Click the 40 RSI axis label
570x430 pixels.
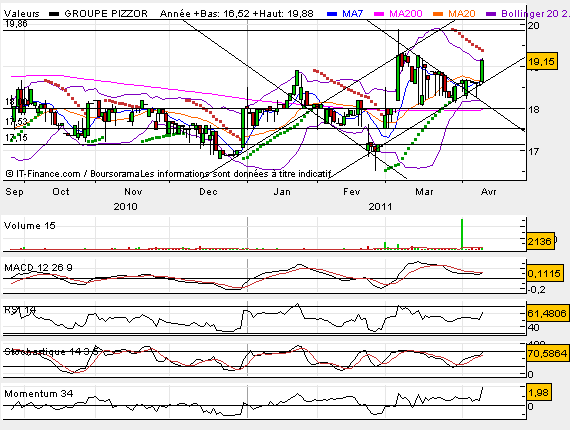click(534, 327)
